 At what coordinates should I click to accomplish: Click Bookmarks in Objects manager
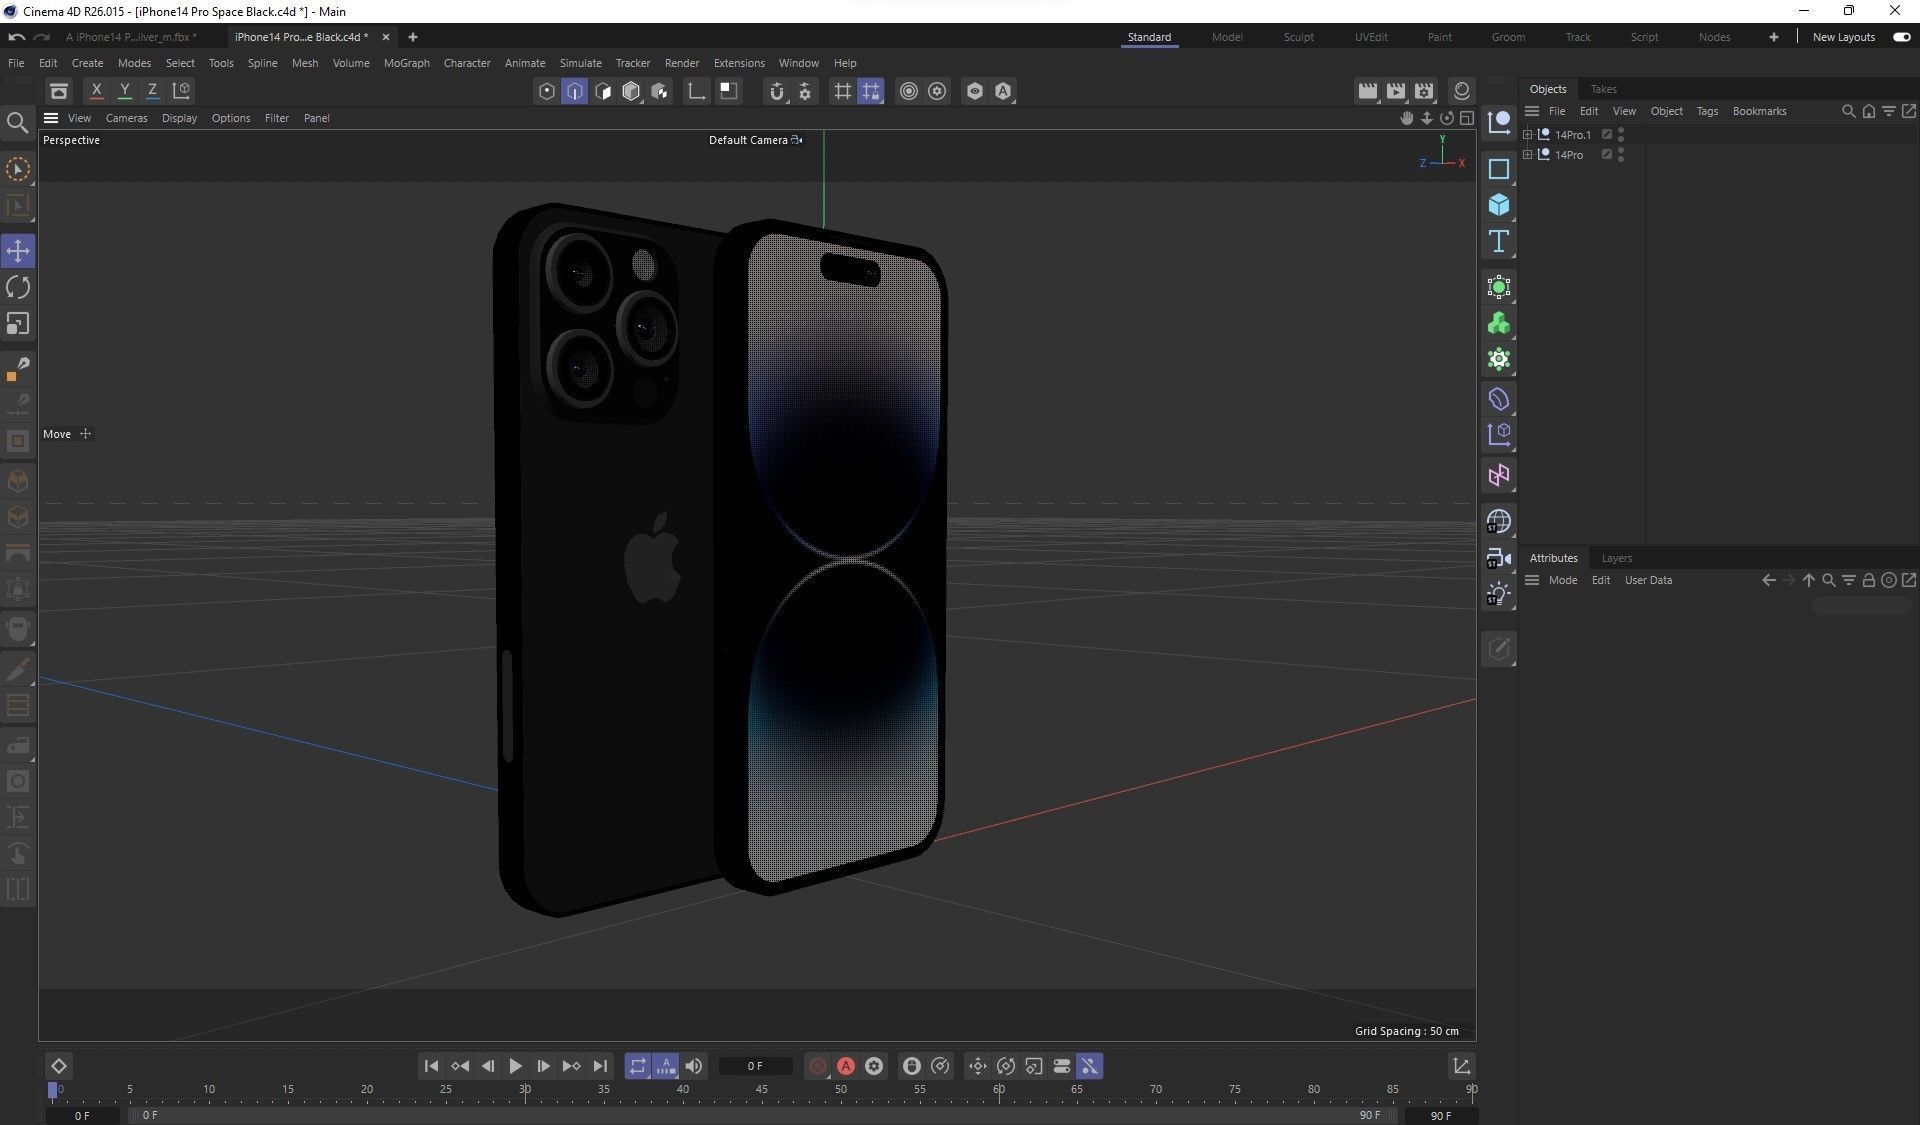(x=1759, y=111)
